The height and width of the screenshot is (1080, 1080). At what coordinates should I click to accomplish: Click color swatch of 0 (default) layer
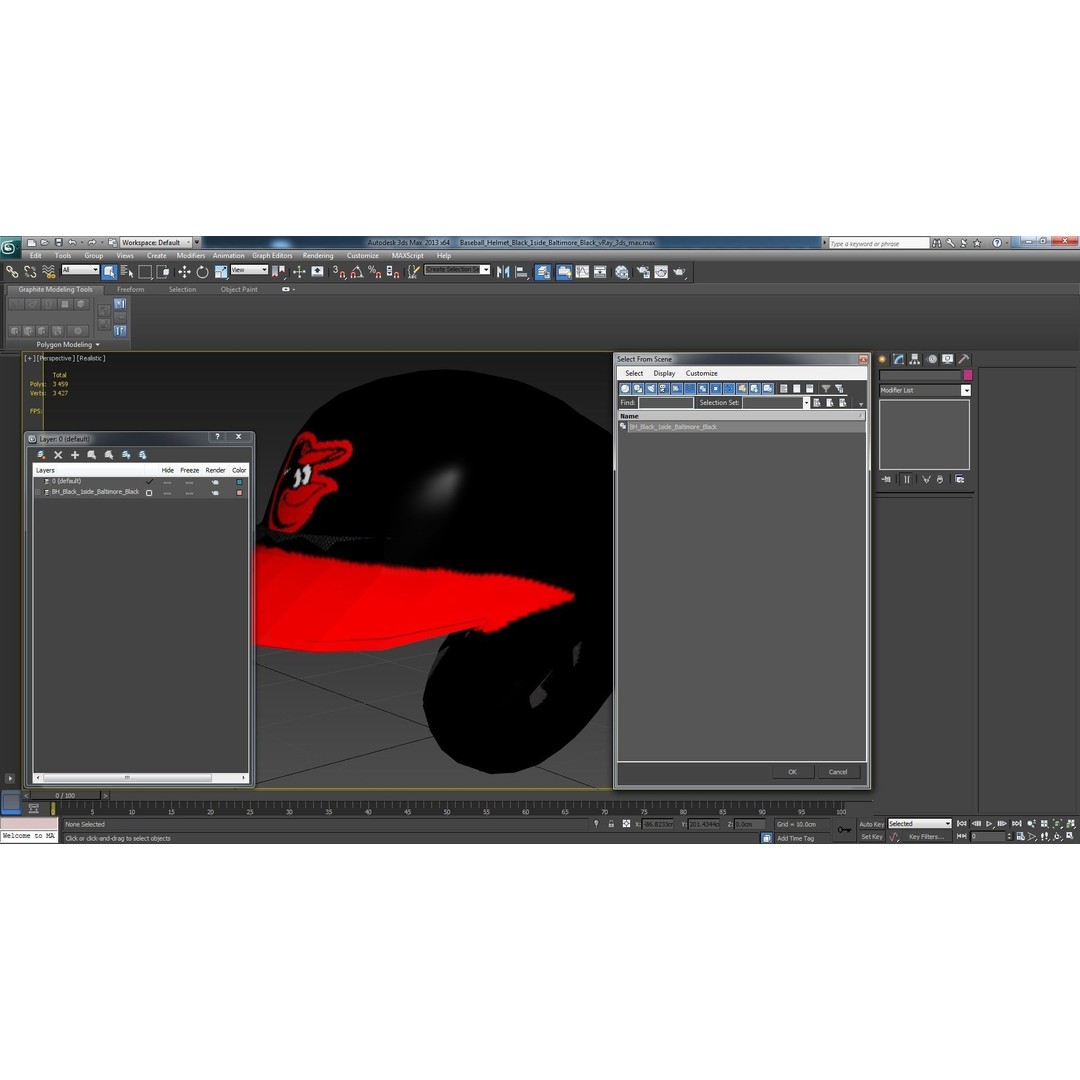239,481
